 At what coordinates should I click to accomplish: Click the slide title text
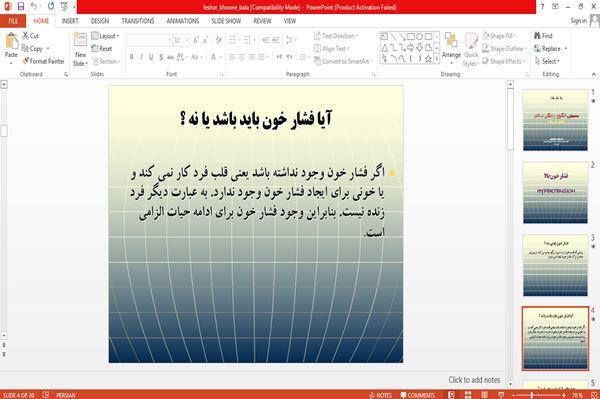click(x=256, y=119)
